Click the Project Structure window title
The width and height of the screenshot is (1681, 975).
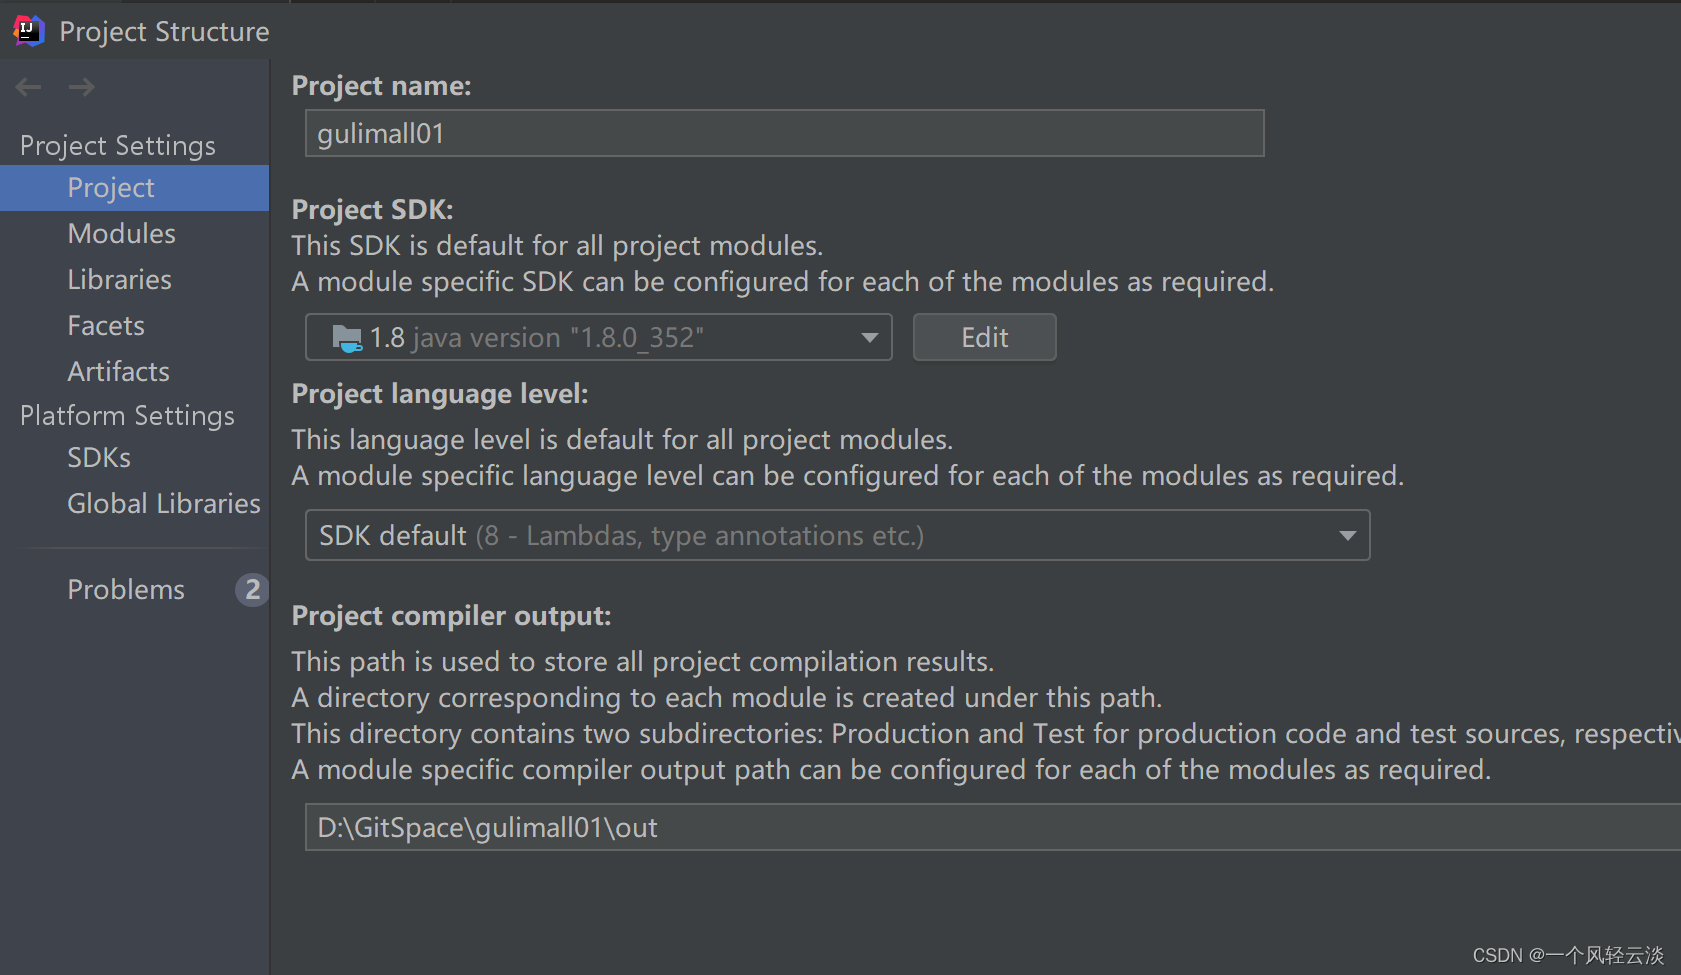pos(164,32)
